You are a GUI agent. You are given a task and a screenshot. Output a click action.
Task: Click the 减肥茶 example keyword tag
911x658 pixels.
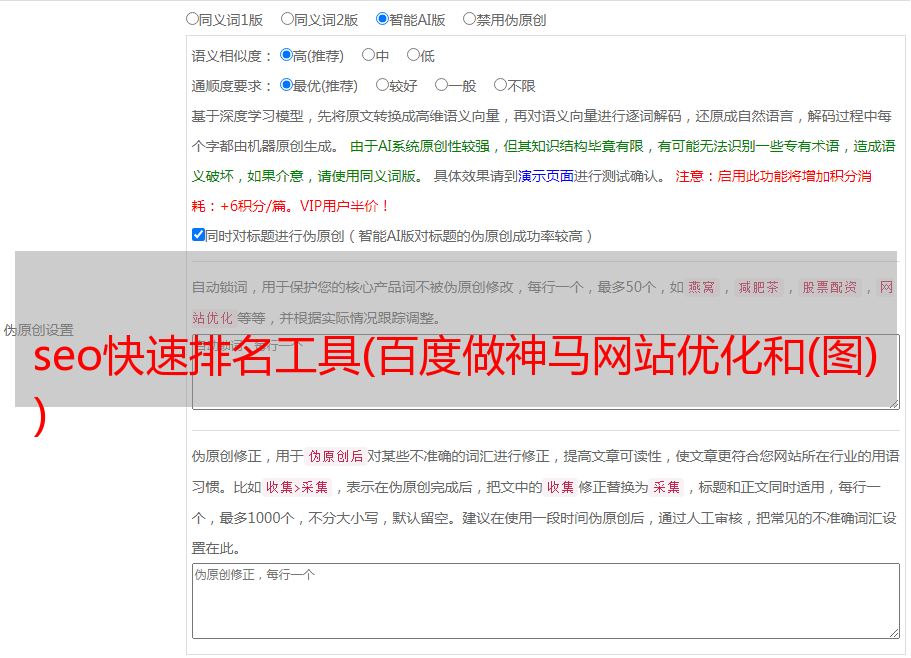[758, 287]
